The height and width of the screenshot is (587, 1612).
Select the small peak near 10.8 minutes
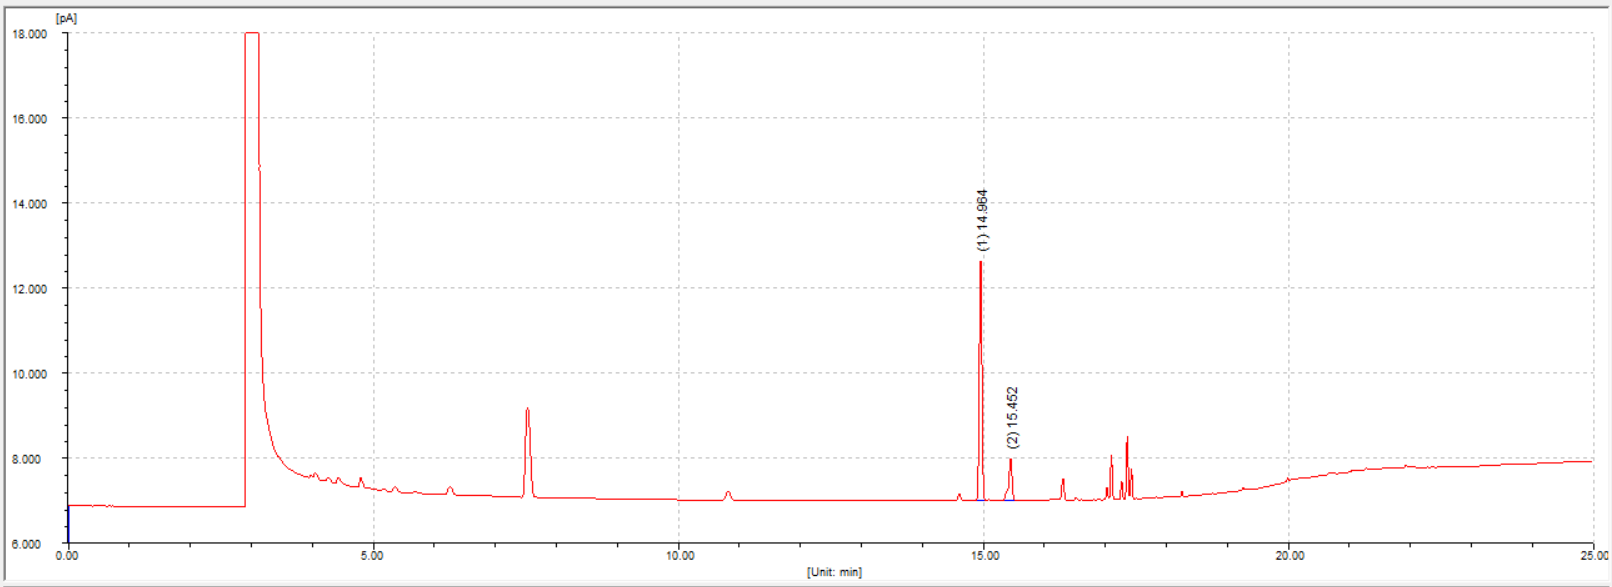[728, 493]
